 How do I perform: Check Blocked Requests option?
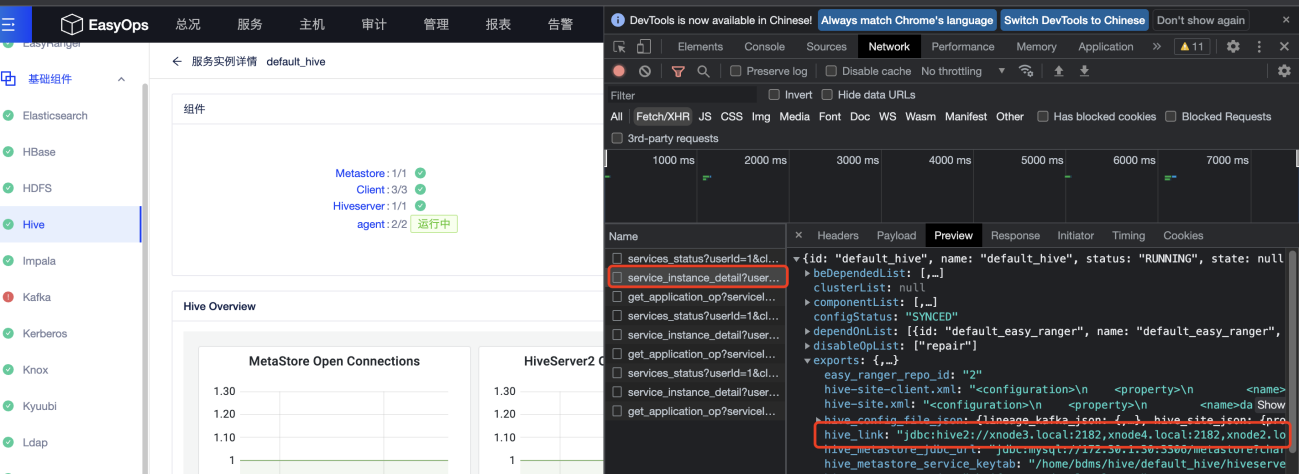(1171, 117)
